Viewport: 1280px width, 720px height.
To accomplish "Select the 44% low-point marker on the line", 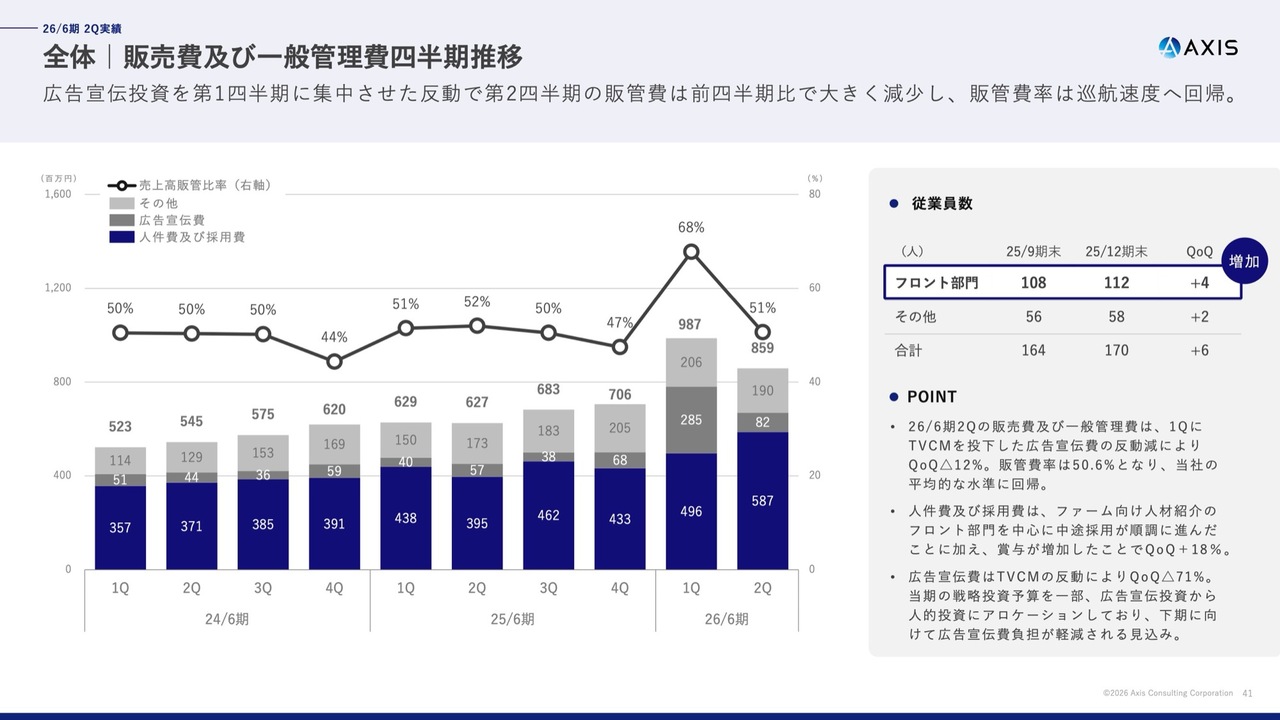I will click(334, 361).
